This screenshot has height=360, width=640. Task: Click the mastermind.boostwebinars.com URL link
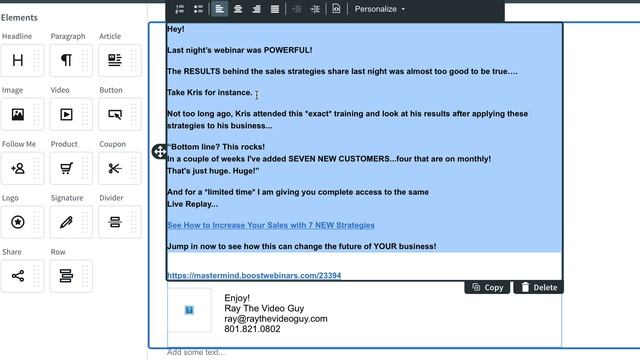point(254,276)
